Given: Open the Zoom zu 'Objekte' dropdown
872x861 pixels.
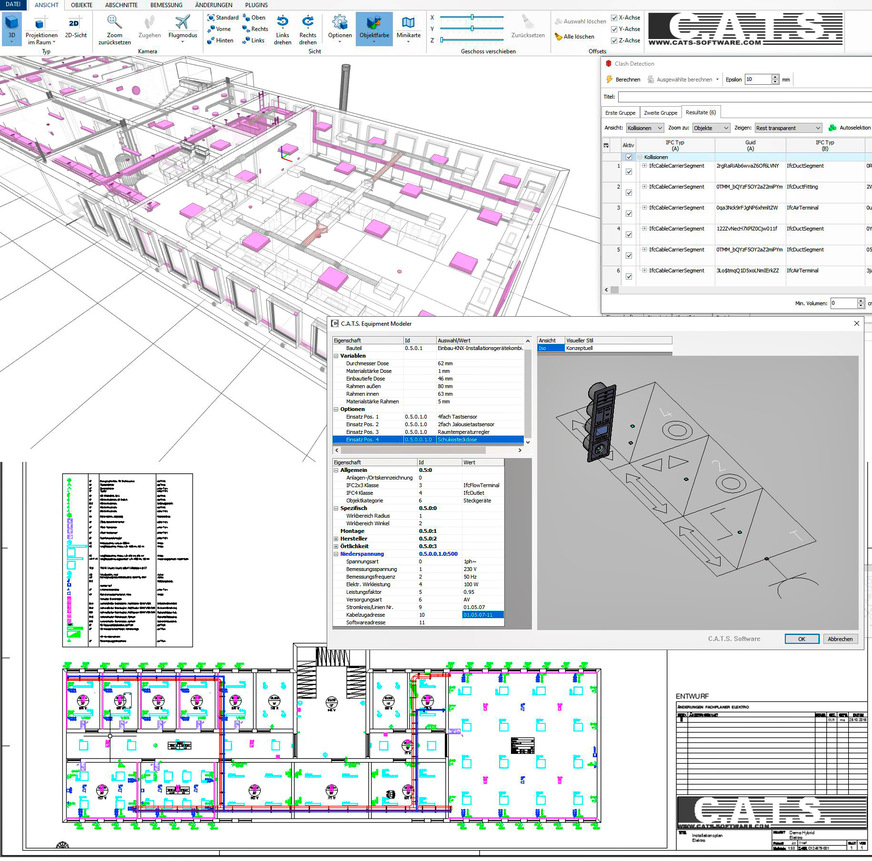Looking at the screenshot, I should 711,129.
